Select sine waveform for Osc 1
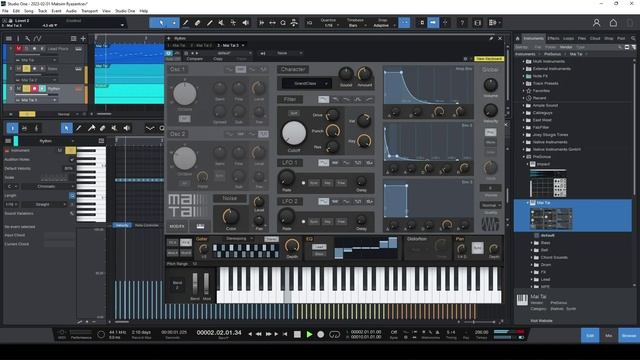The width and height of the screenshot is (640, 360). coord(229,69)
